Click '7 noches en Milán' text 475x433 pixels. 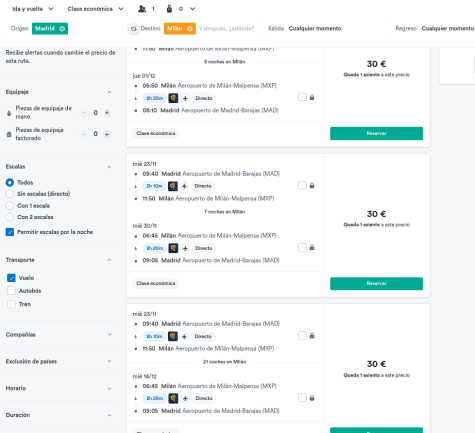pyautogui.click(x=225, y=212)
